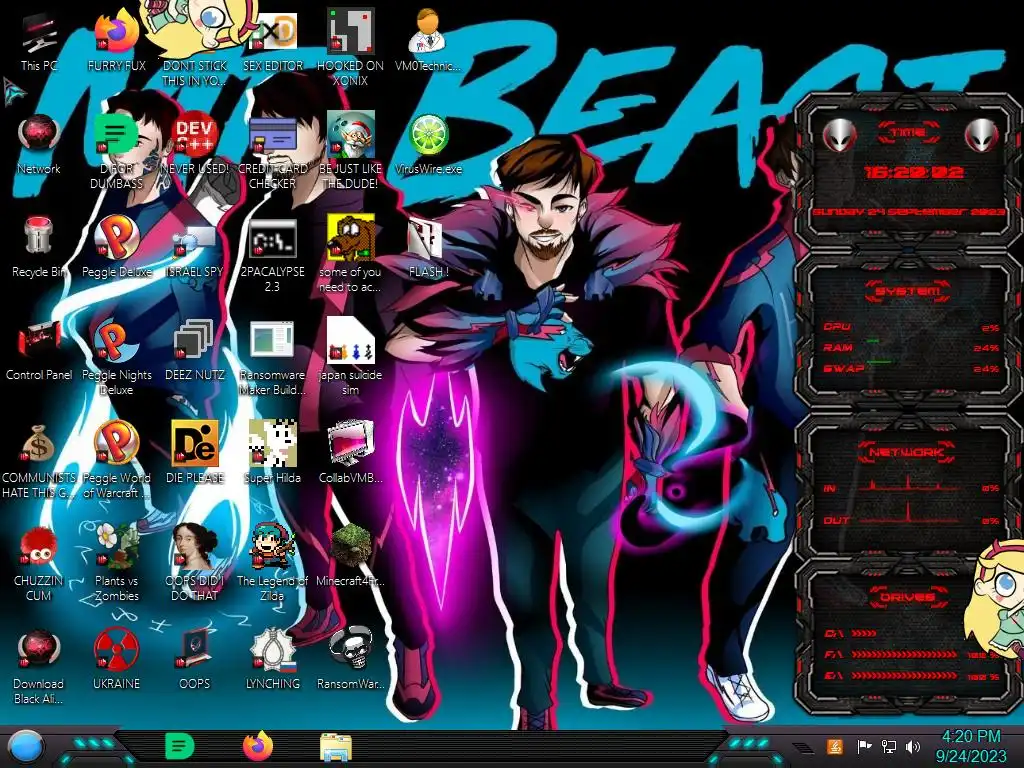Open the BE JUST LIKE THE DUDE! icon
The height and width of the screenshot is (768, 1024).
click(350, 152)
